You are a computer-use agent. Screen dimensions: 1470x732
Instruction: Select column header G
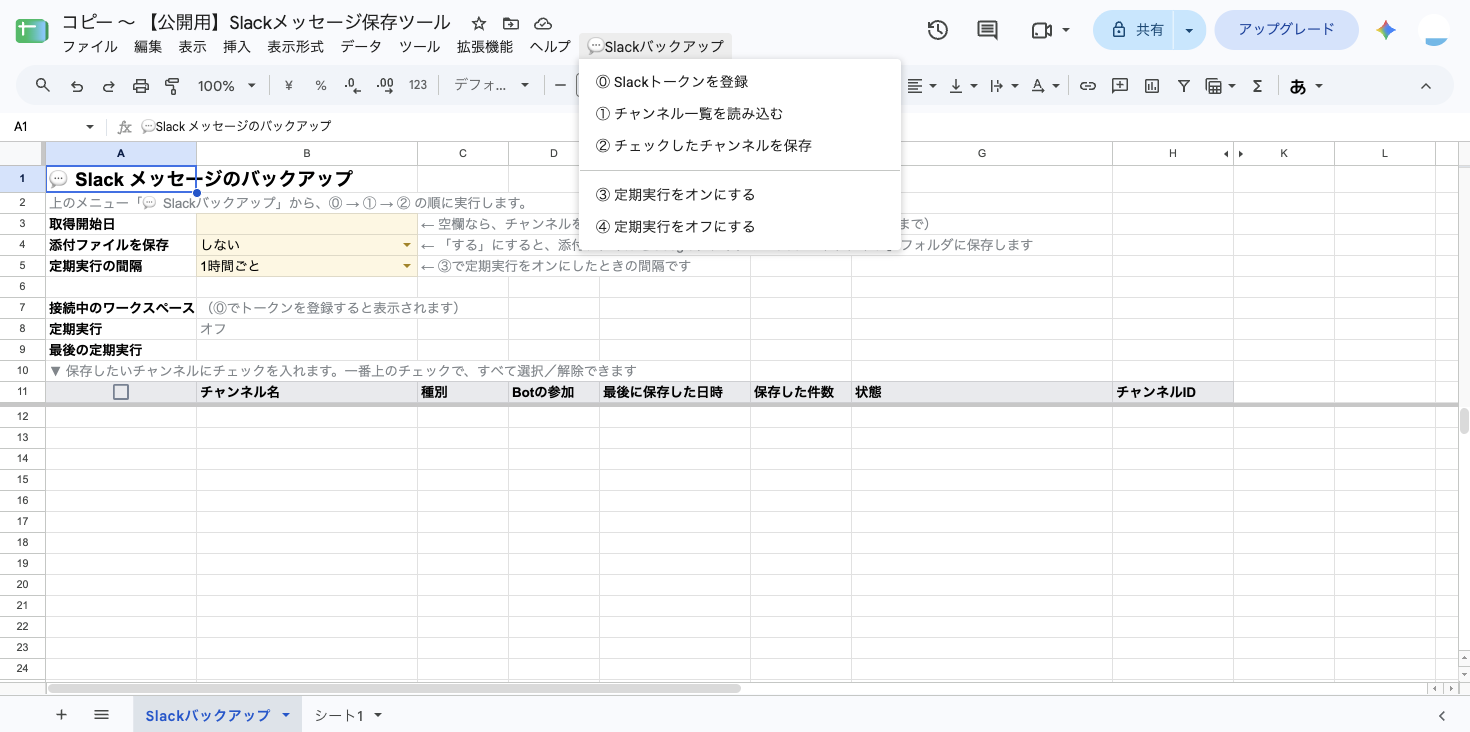(x=982, y=154)
